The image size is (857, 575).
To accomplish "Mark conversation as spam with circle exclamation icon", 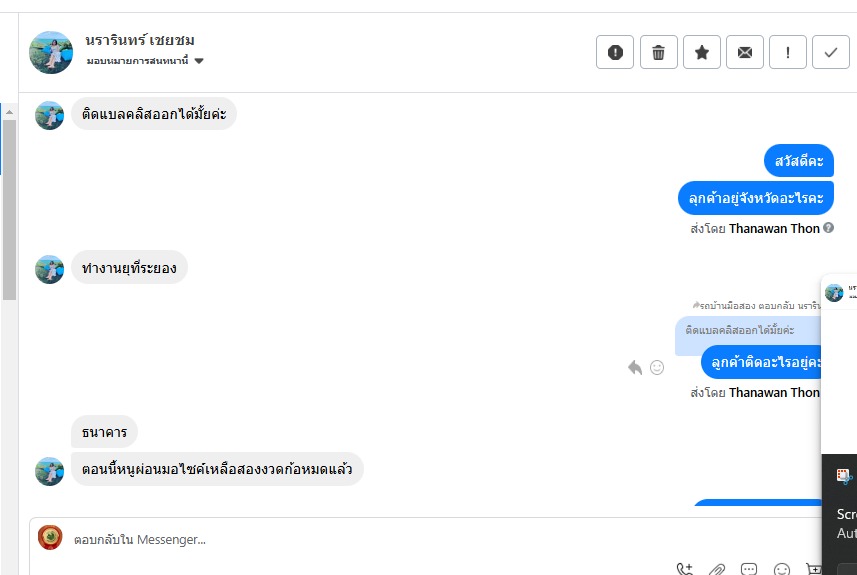I will point(615,52).
